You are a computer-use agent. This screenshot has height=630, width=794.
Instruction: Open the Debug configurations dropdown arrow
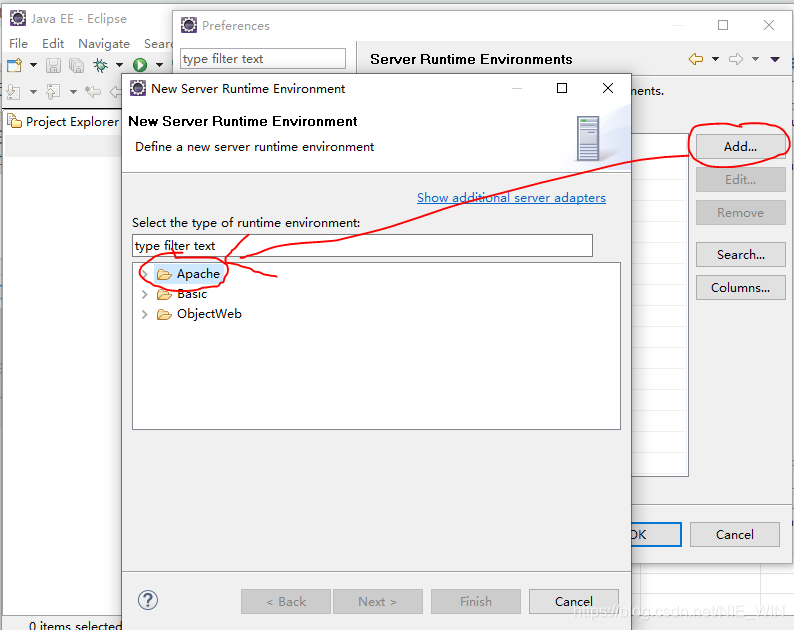pyautogui.click(x=120, y=65)
